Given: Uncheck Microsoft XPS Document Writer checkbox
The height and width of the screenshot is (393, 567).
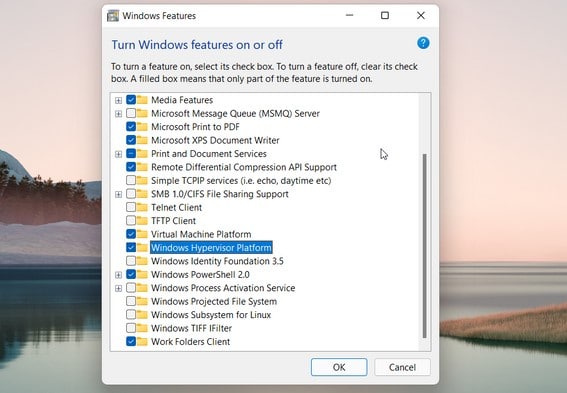Looking at the screenshot, I should pyautogui.click(x=131, y=140).
